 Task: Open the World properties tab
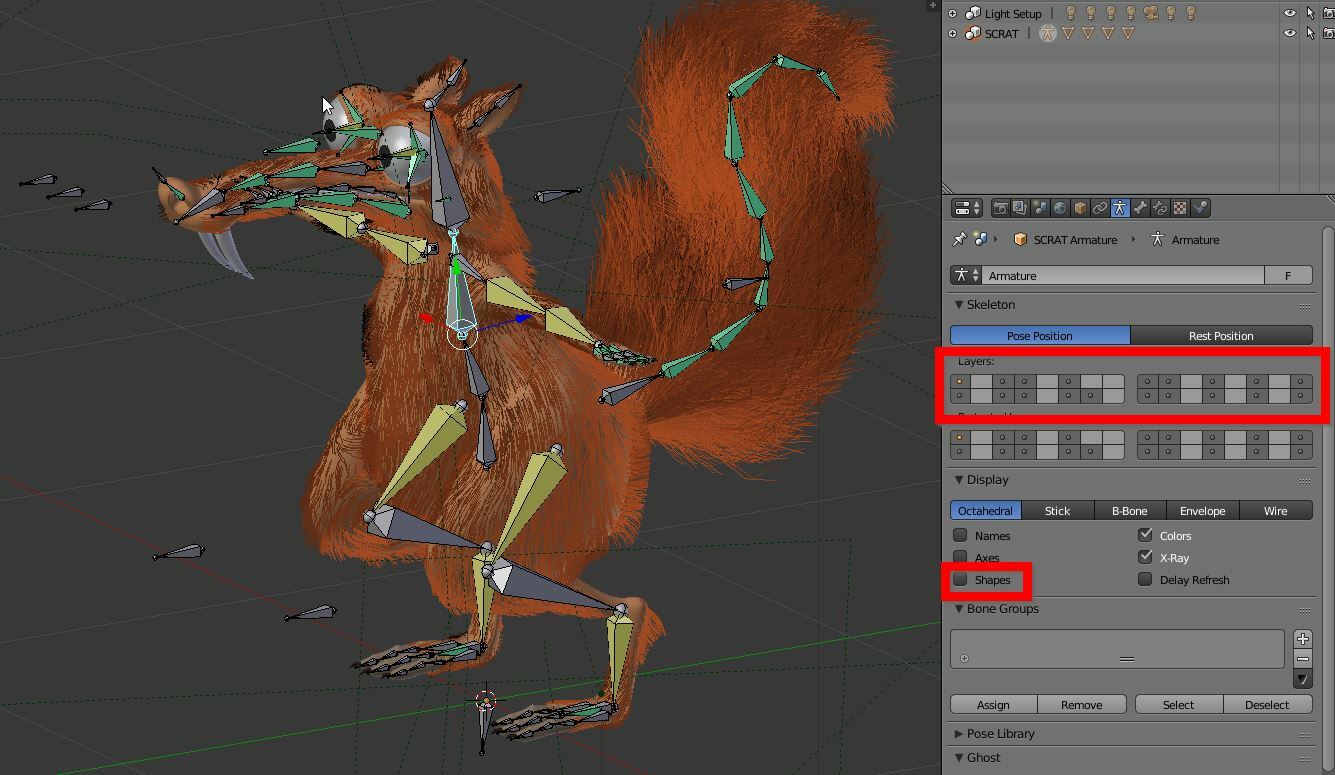(x=1060, y=208)
